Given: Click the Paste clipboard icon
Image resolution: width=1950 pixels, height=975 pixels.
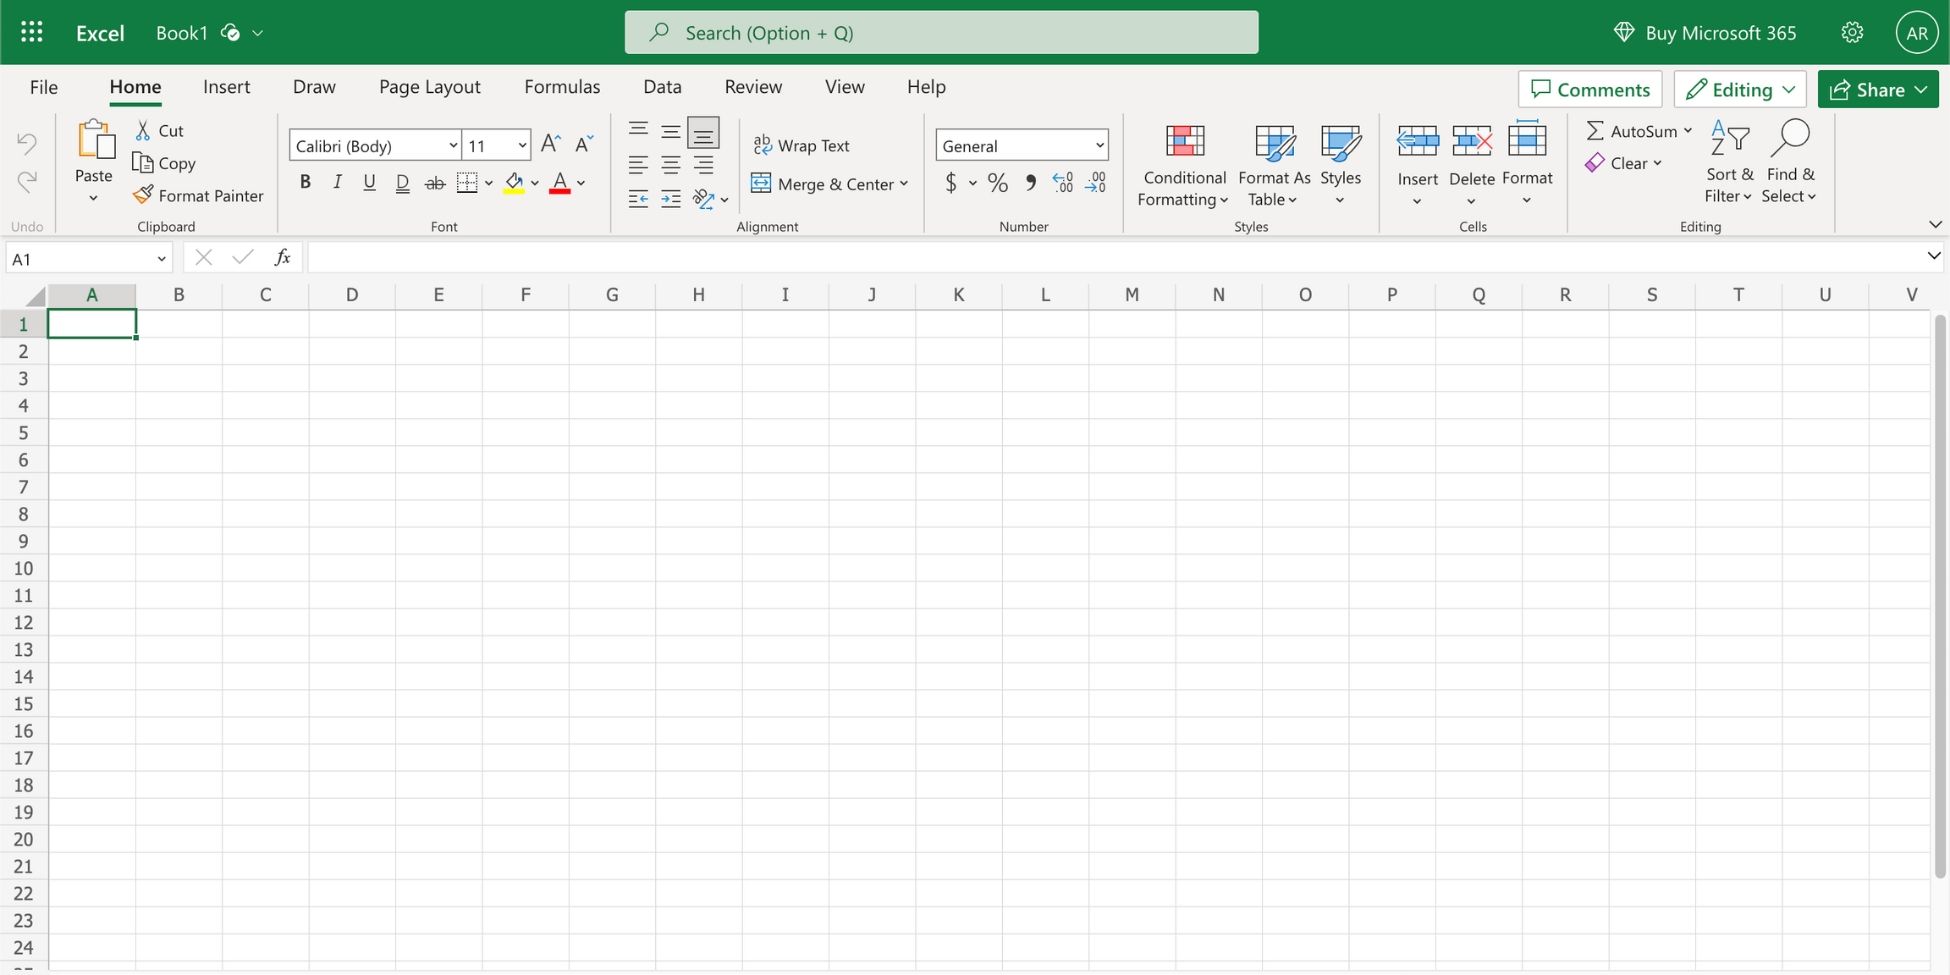Looking at the screenshot, I should coord(96,140).
